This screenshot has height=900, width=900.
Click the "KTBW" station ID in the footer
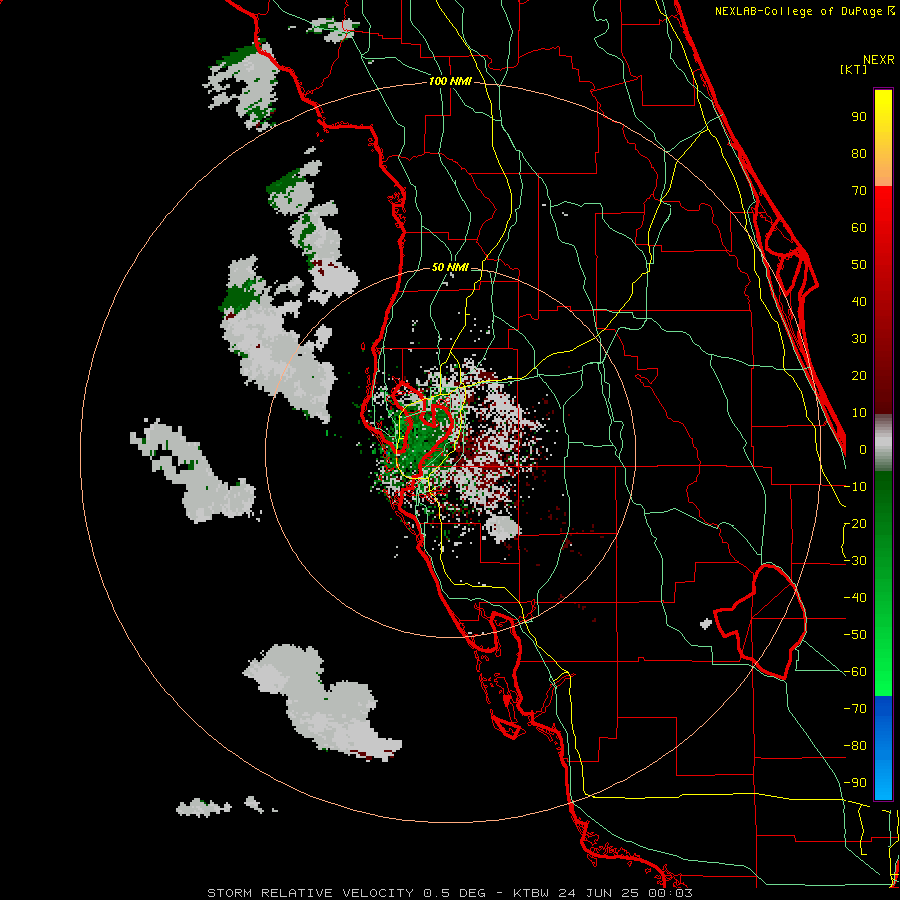(532, 893)
